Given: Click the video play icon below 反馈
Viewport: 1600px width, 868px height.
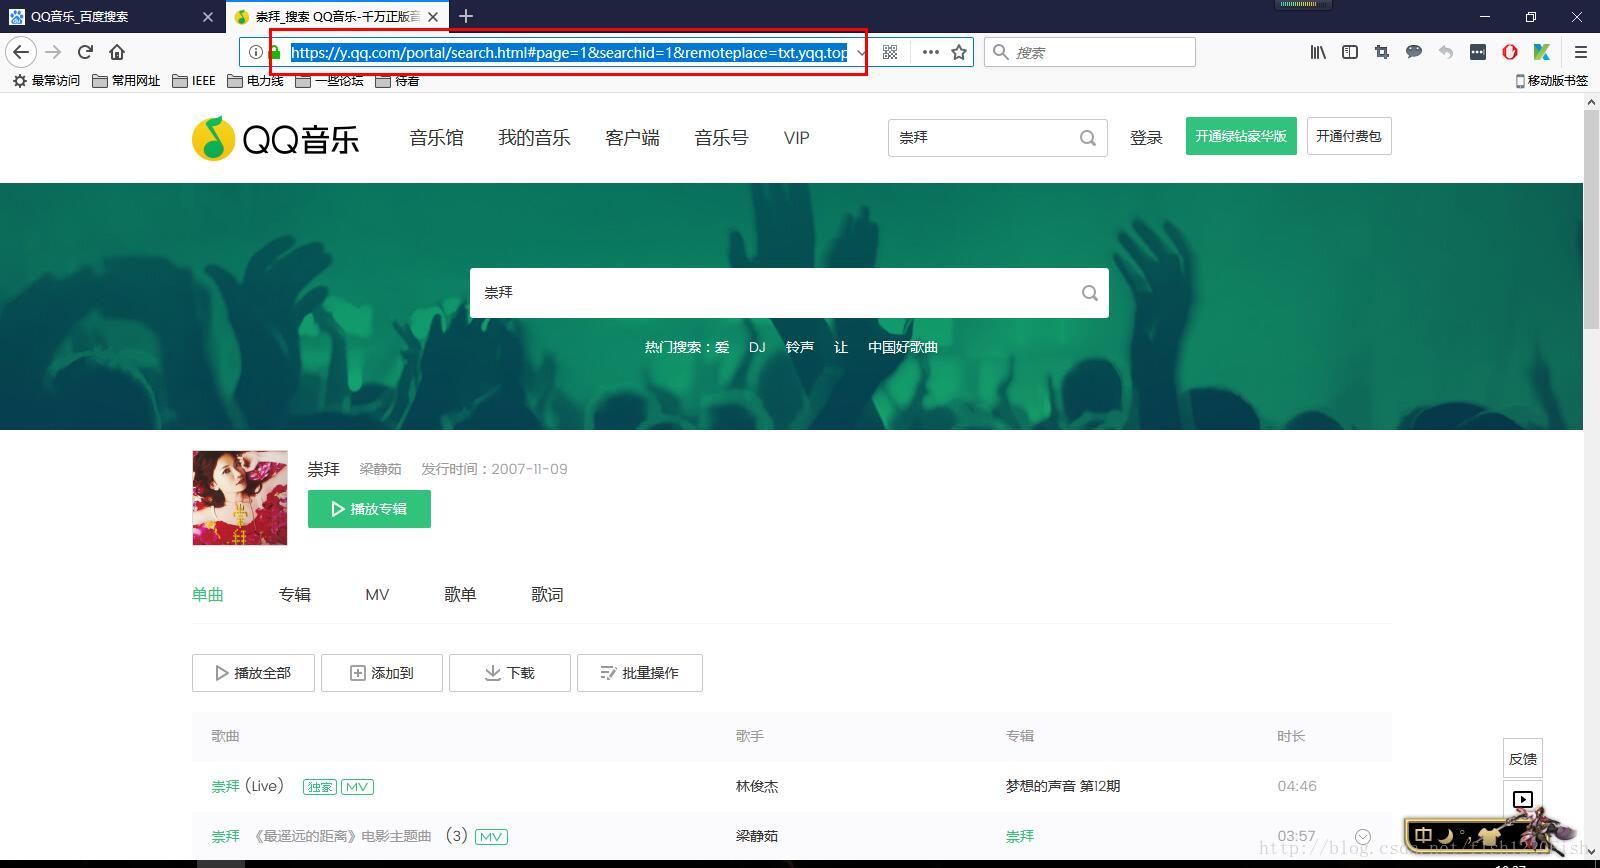Looking at the screenshot, I should tap(1523, 799).
